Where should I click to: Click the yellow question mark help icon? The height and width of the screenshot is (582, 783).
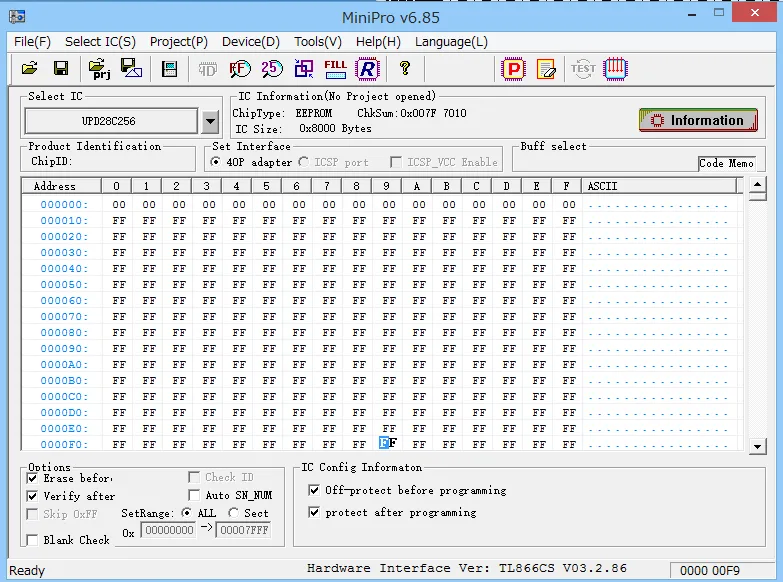405,68
